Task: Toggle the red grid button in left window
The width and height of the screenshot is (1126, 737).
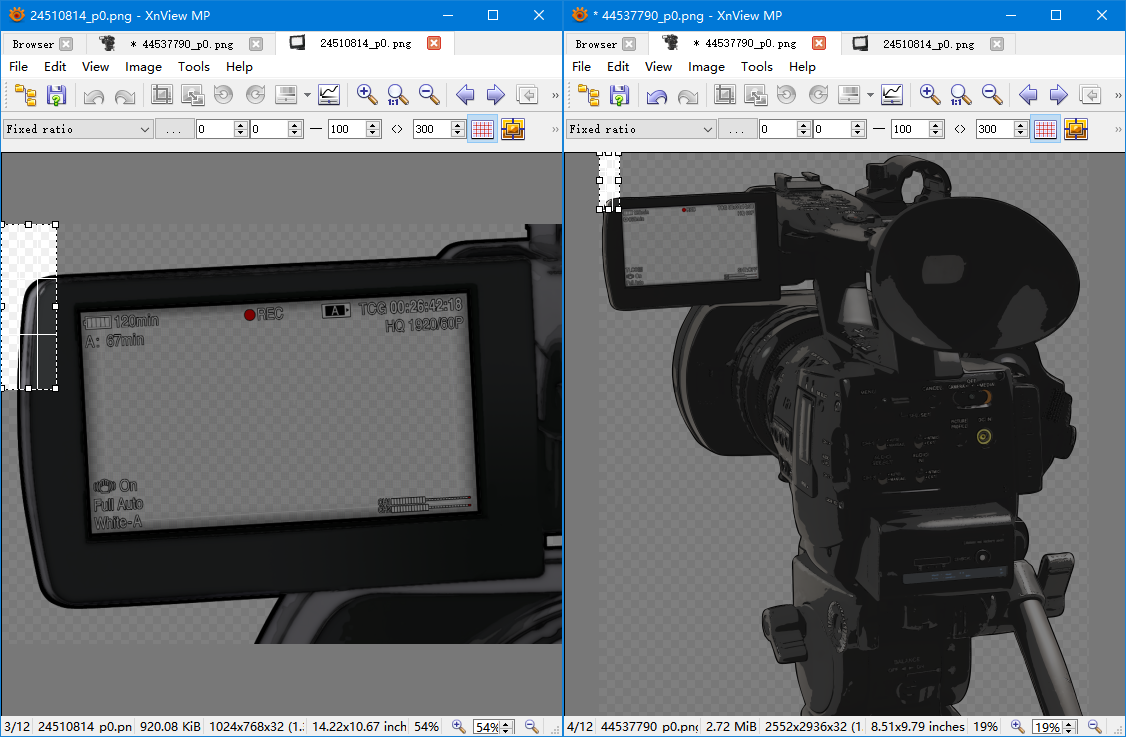Action: tap(482, 129)
